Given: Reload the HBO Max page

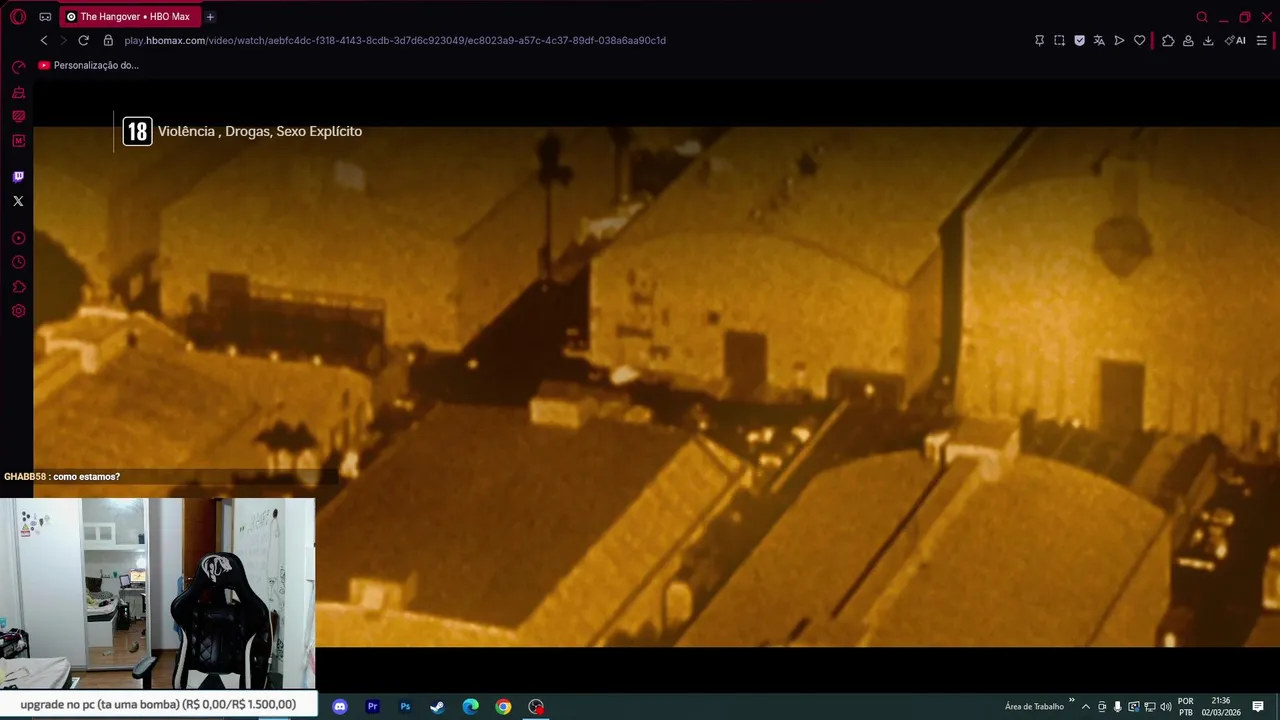Looking at the screenshot, I should pos(83,40).
